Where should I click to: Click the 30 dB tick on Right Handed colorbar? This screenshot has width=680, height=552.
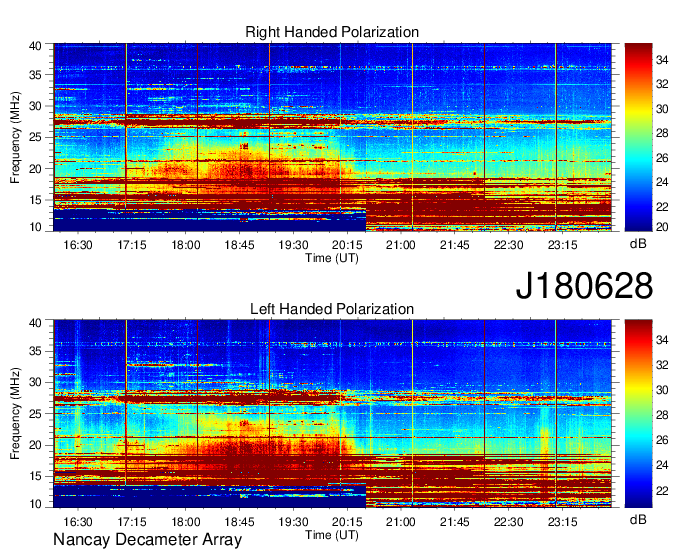(x=662, y=109)
